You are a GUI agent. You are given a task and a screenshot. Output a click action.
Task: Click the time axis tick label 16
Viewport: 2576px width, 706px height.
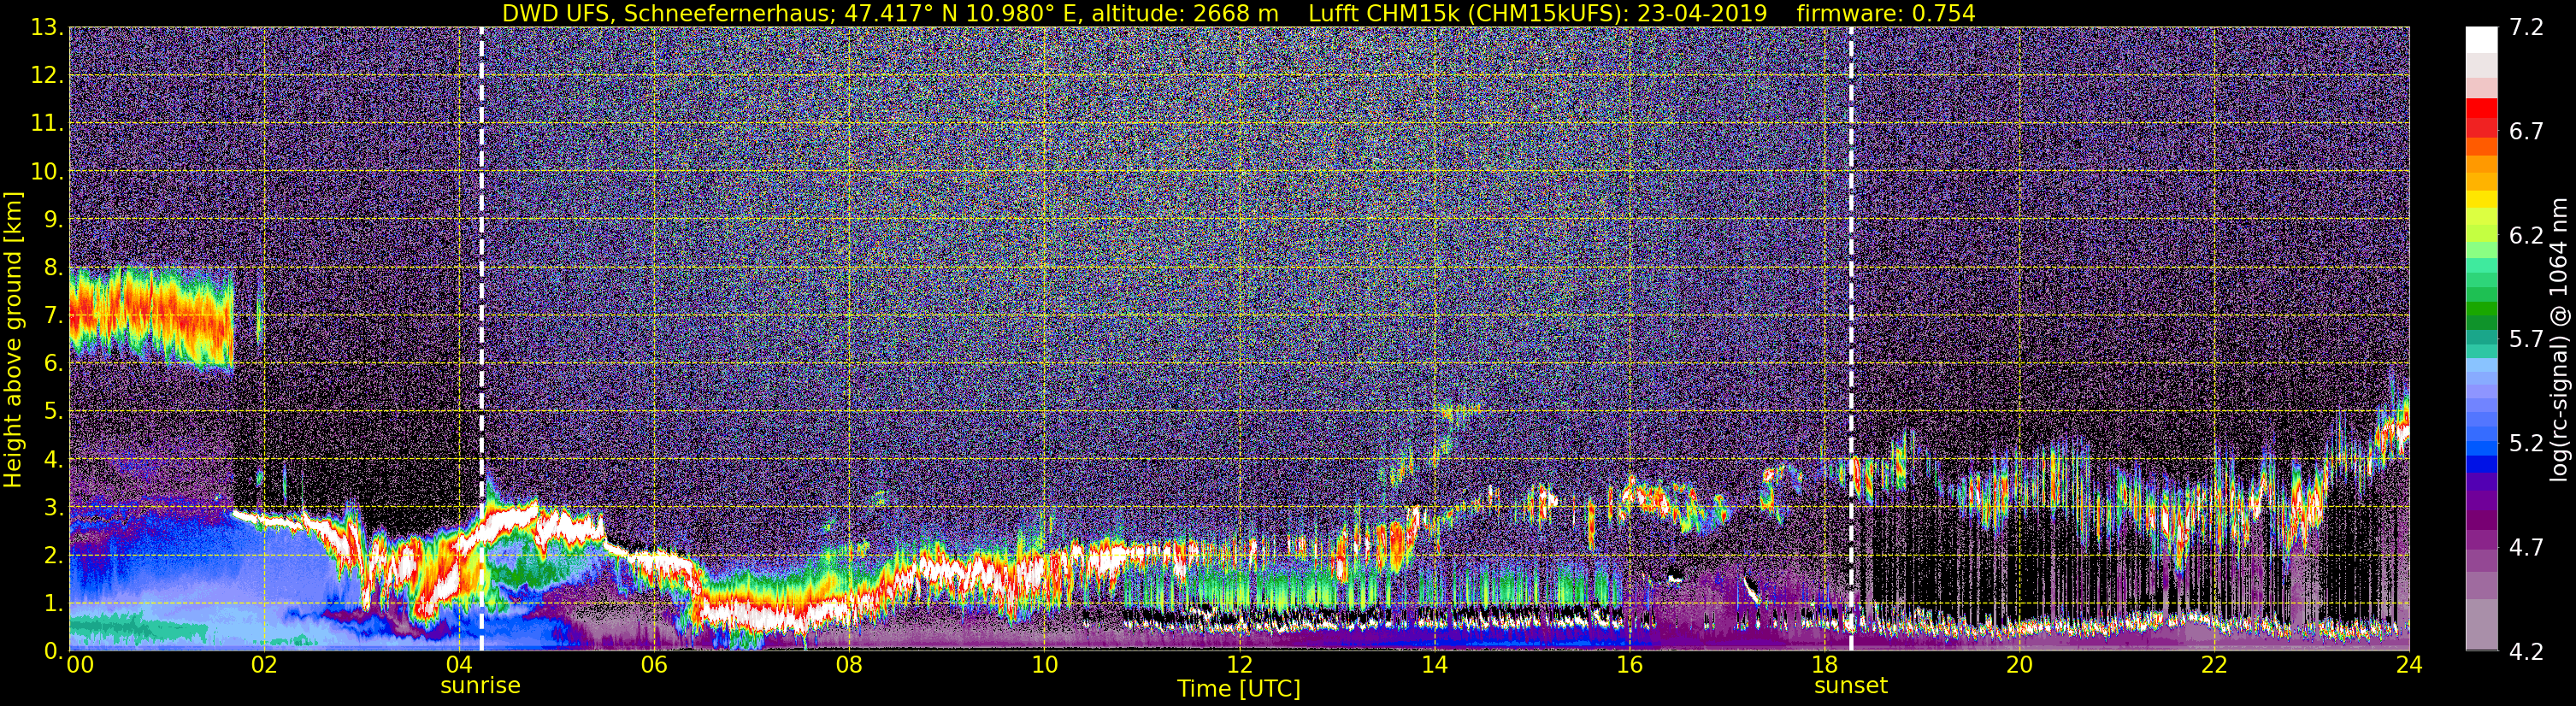pos(1629,666)
